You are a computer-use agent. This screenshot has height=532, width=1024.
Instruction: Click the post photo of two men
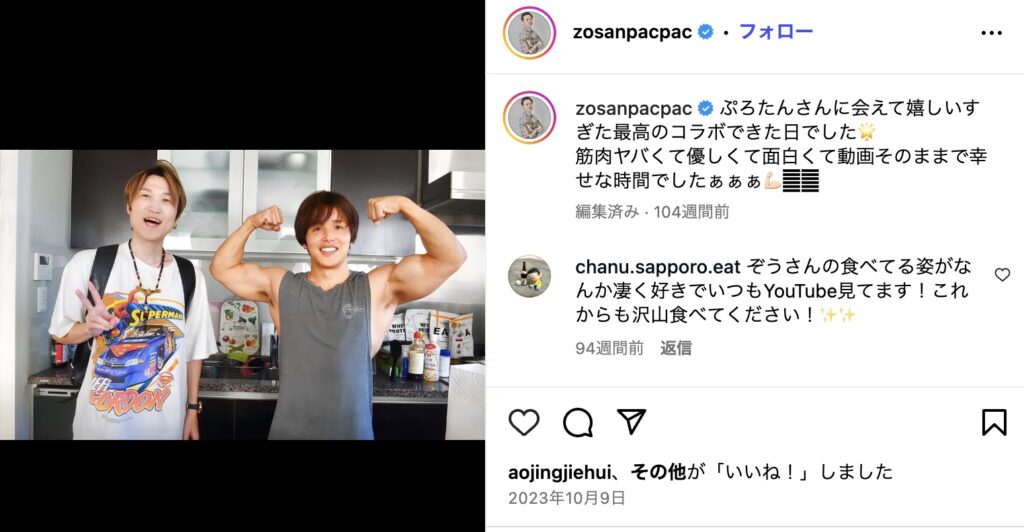(242, 295)
